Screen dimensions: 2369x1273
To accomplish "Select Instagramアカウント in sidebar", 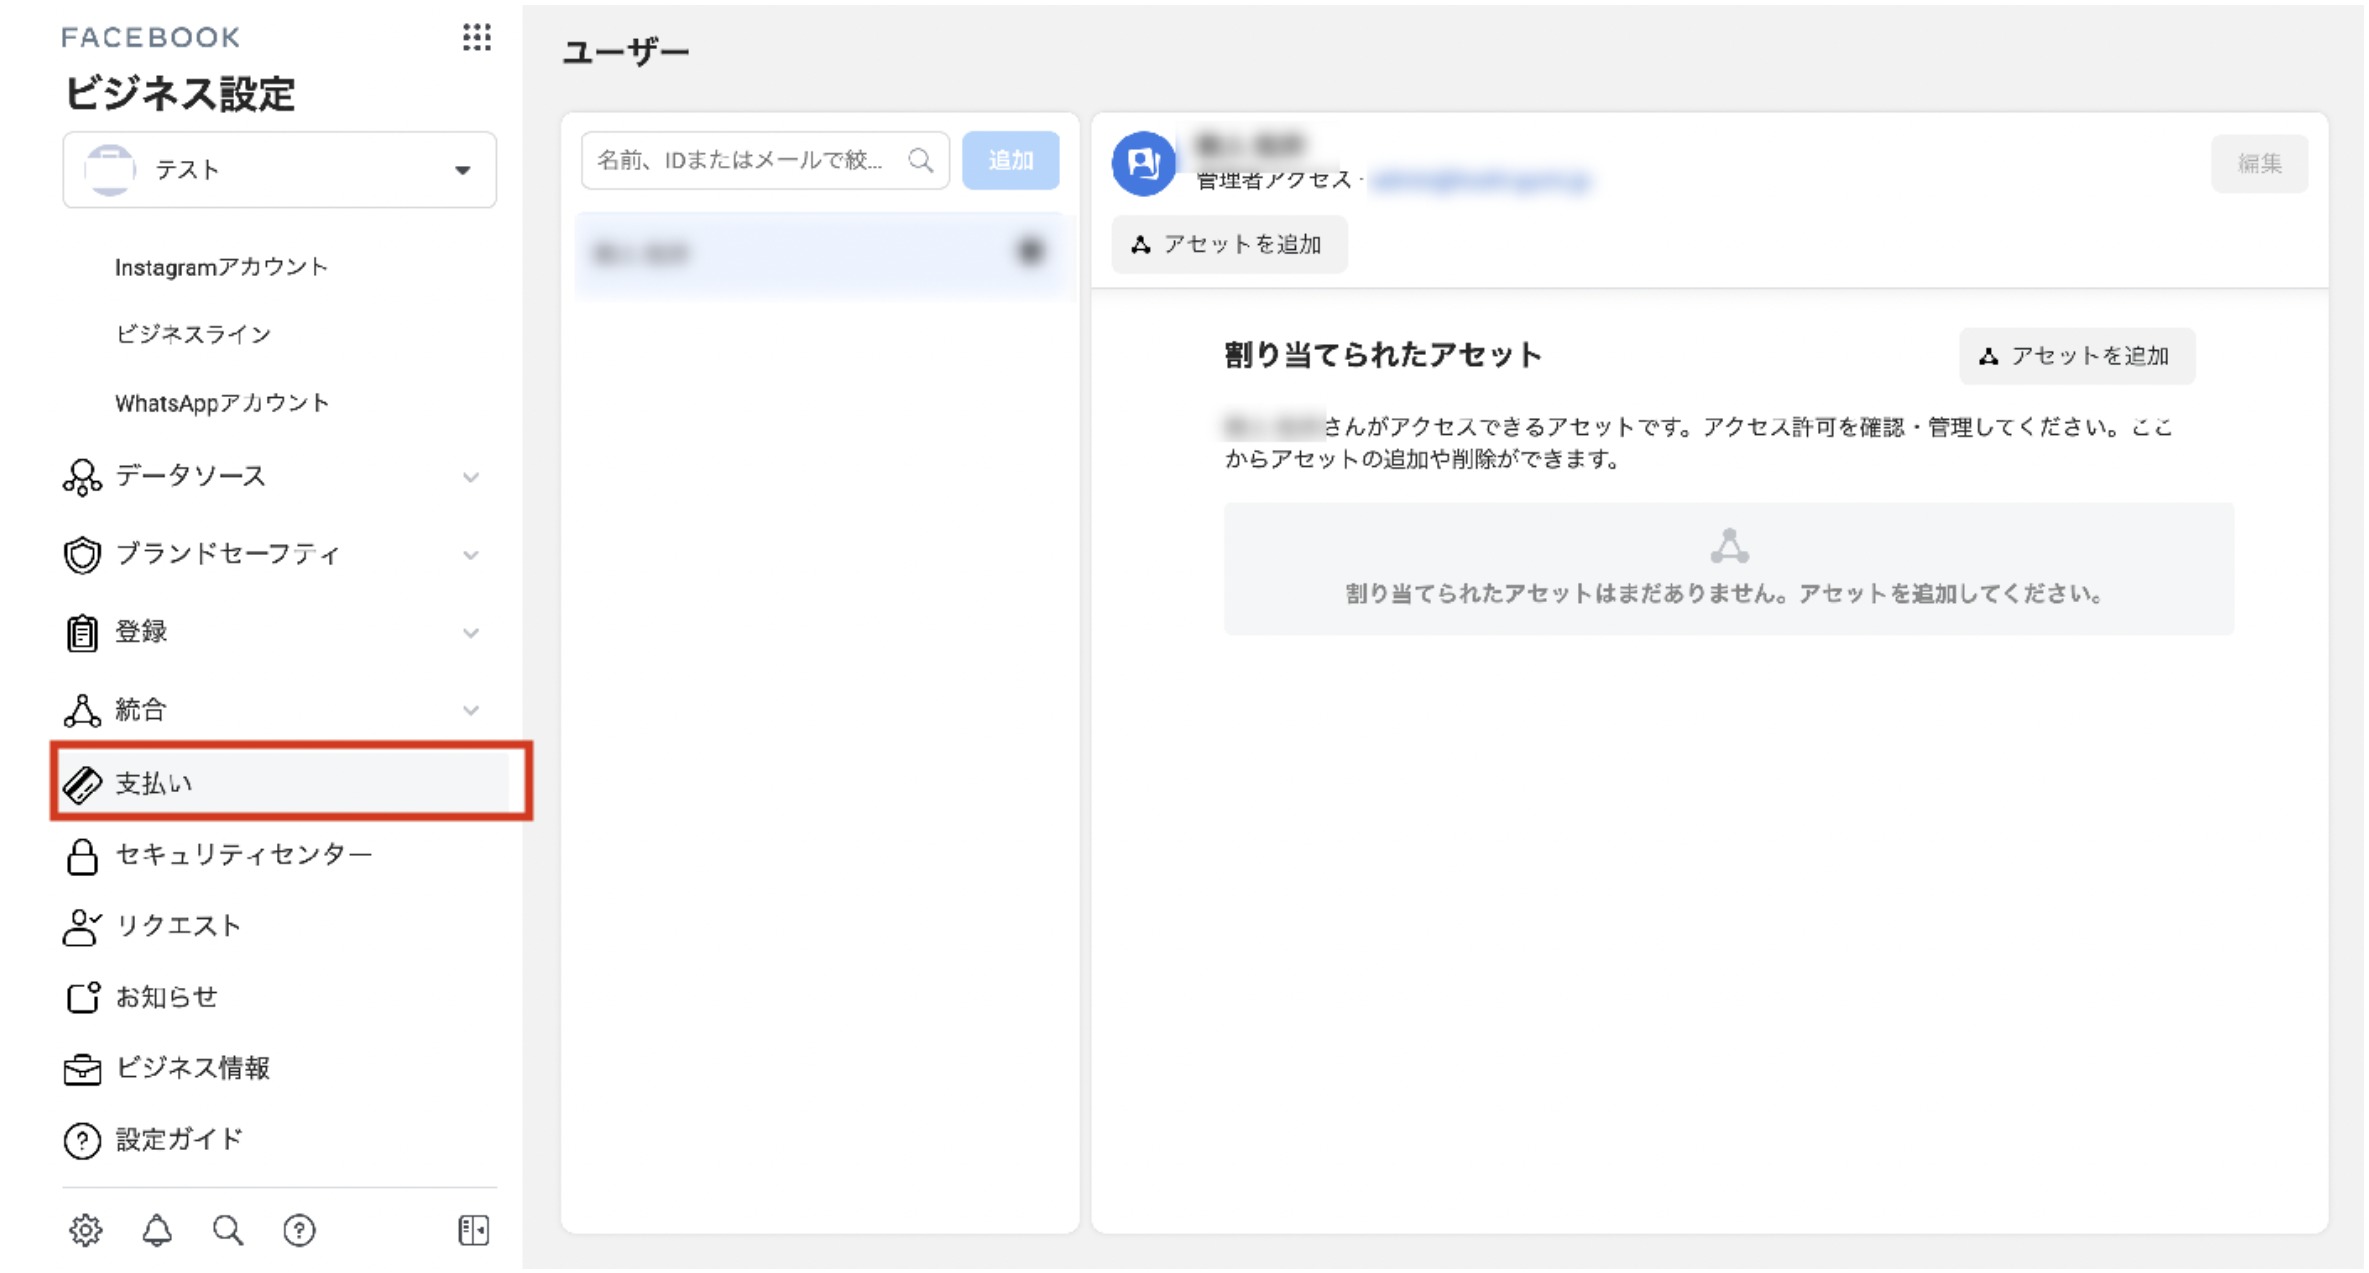I will 221,267.
